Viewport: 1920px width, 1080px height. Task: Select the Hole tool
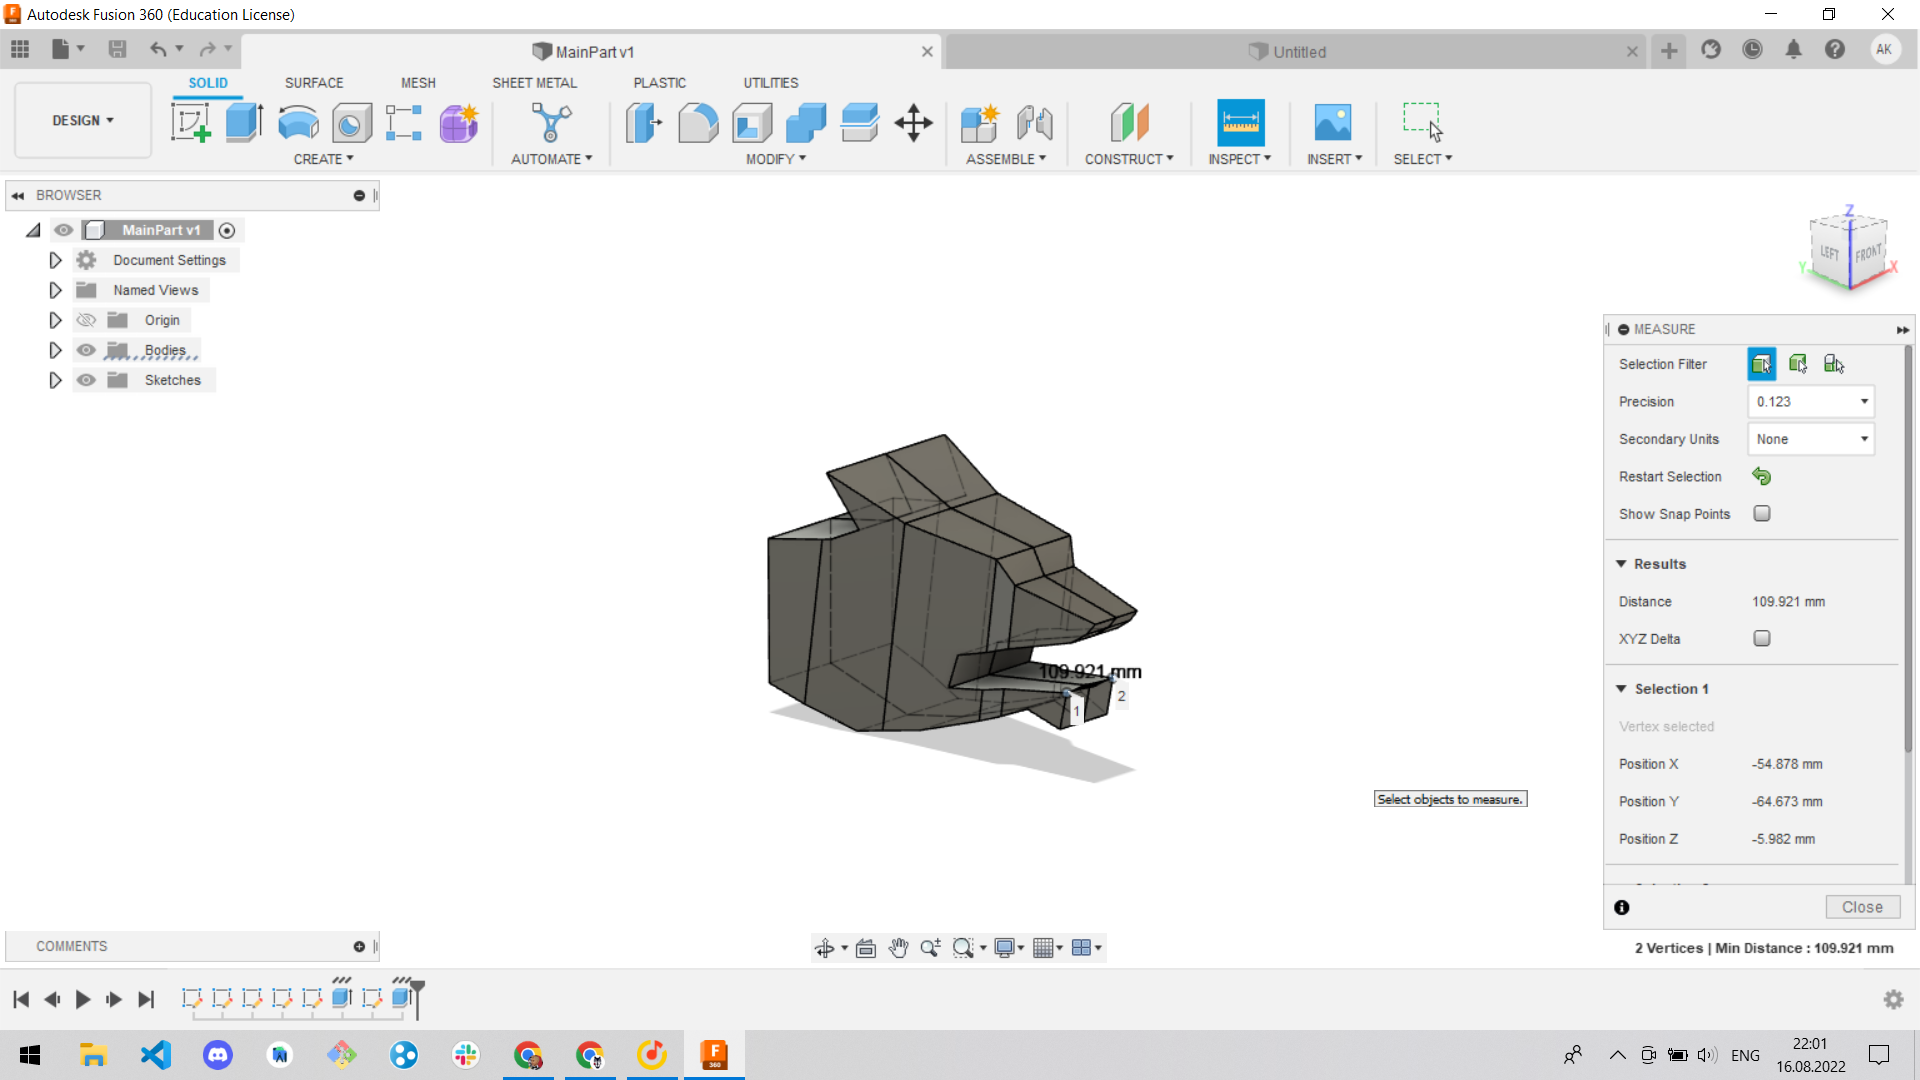351,123
